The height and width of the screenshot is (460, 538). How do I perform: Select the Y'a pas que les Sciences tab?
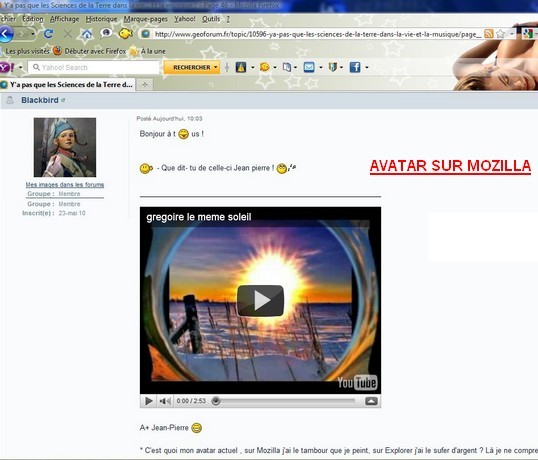point(67,85)
